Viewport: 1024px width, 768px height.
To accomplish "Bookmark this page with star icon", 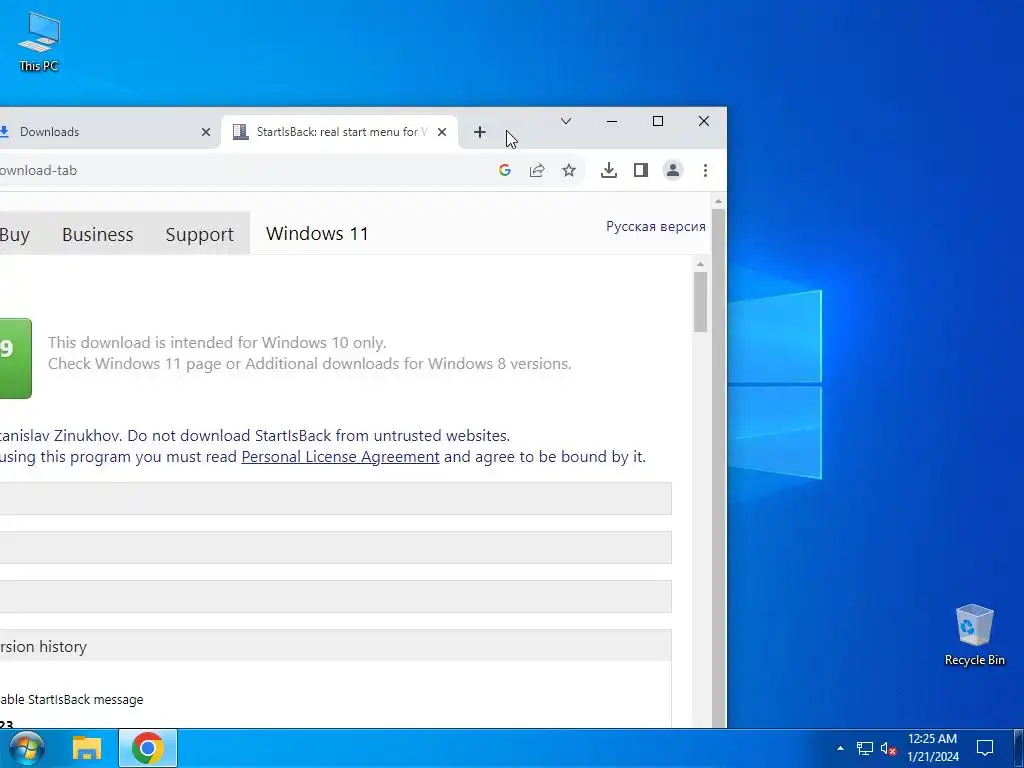I will [x=569, y=170].
